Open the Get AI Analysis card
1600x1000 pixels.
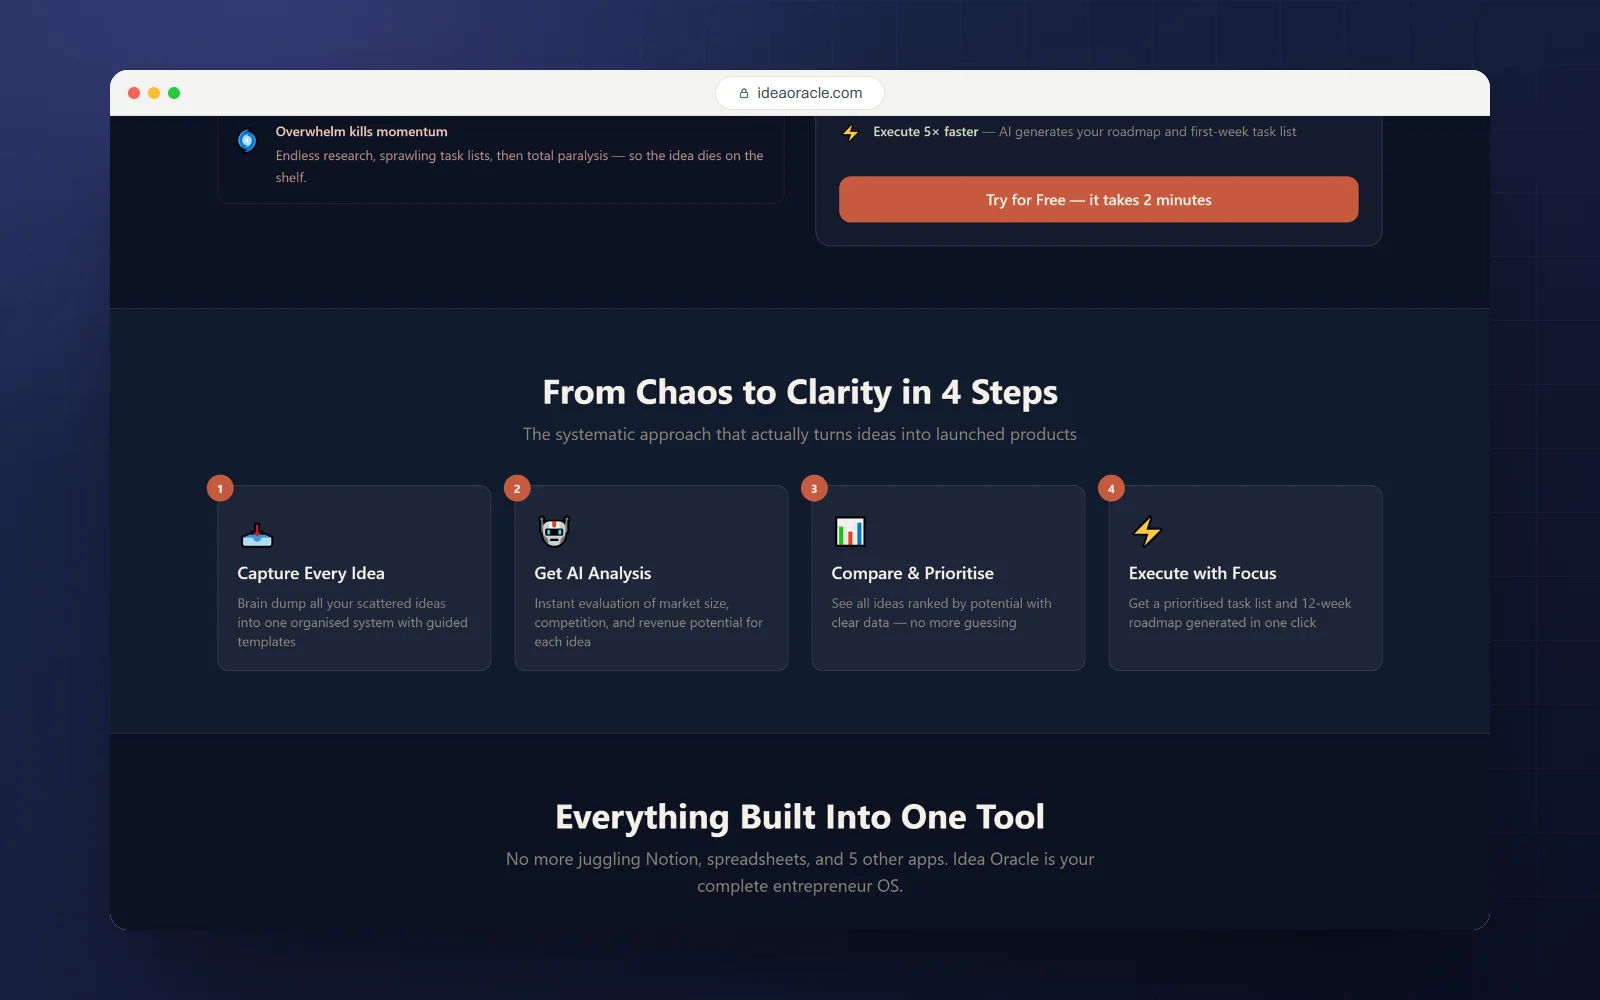coord(651,578)
